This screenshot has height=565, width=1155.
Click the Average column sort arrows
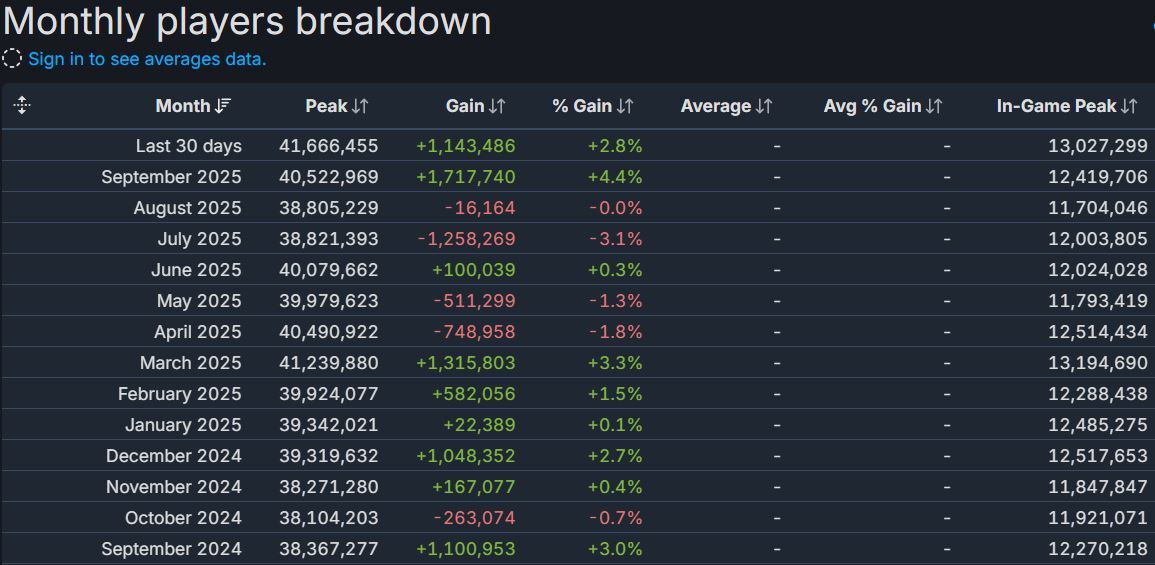[764, 106]
